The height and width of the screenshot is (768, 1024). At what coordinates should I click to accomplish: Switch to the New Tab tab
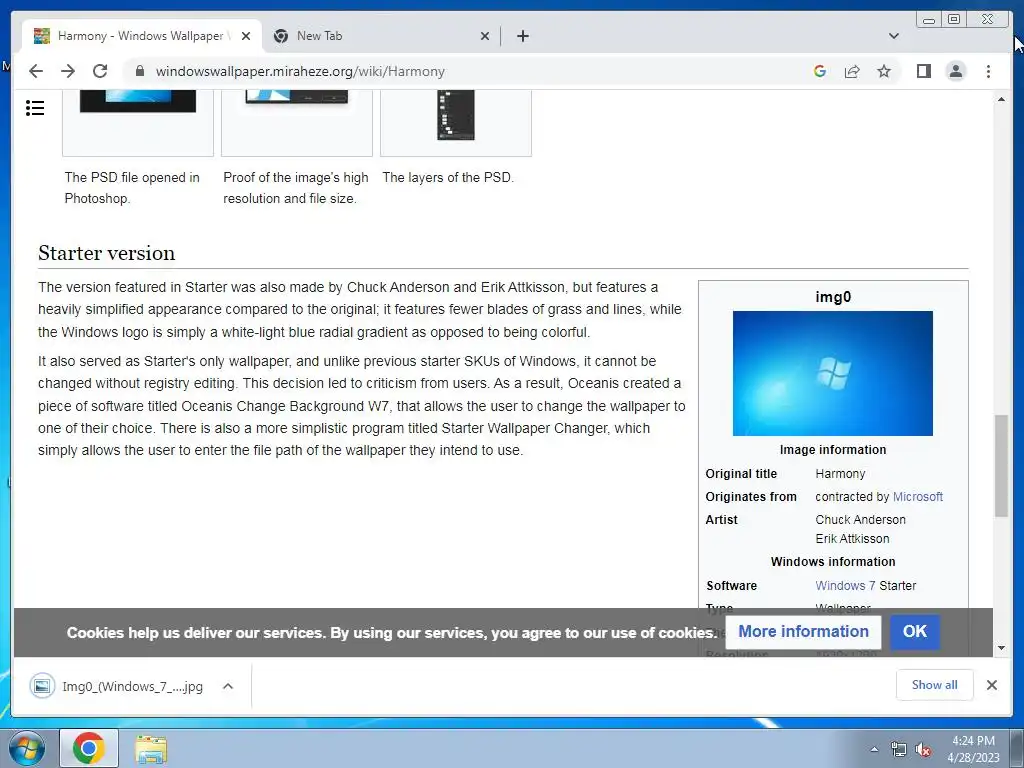(x=381, y=36)
